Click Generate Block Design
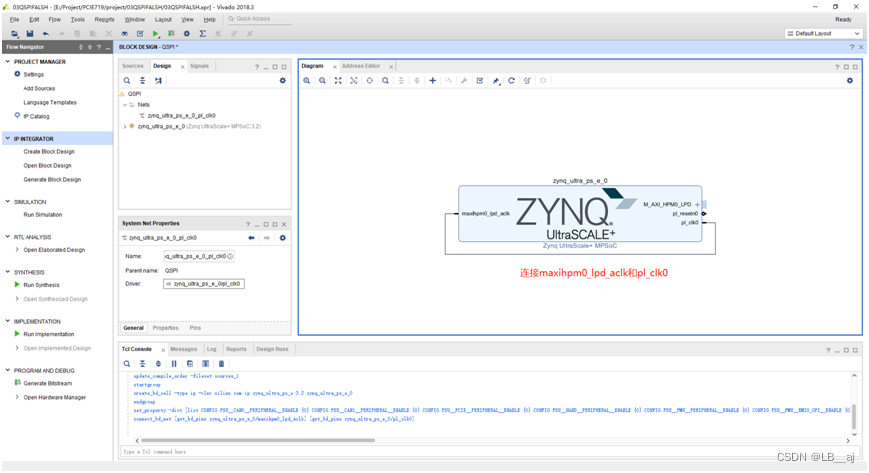Image resolution: width=869 pixels, height=473 pixels. pos(52,180)
